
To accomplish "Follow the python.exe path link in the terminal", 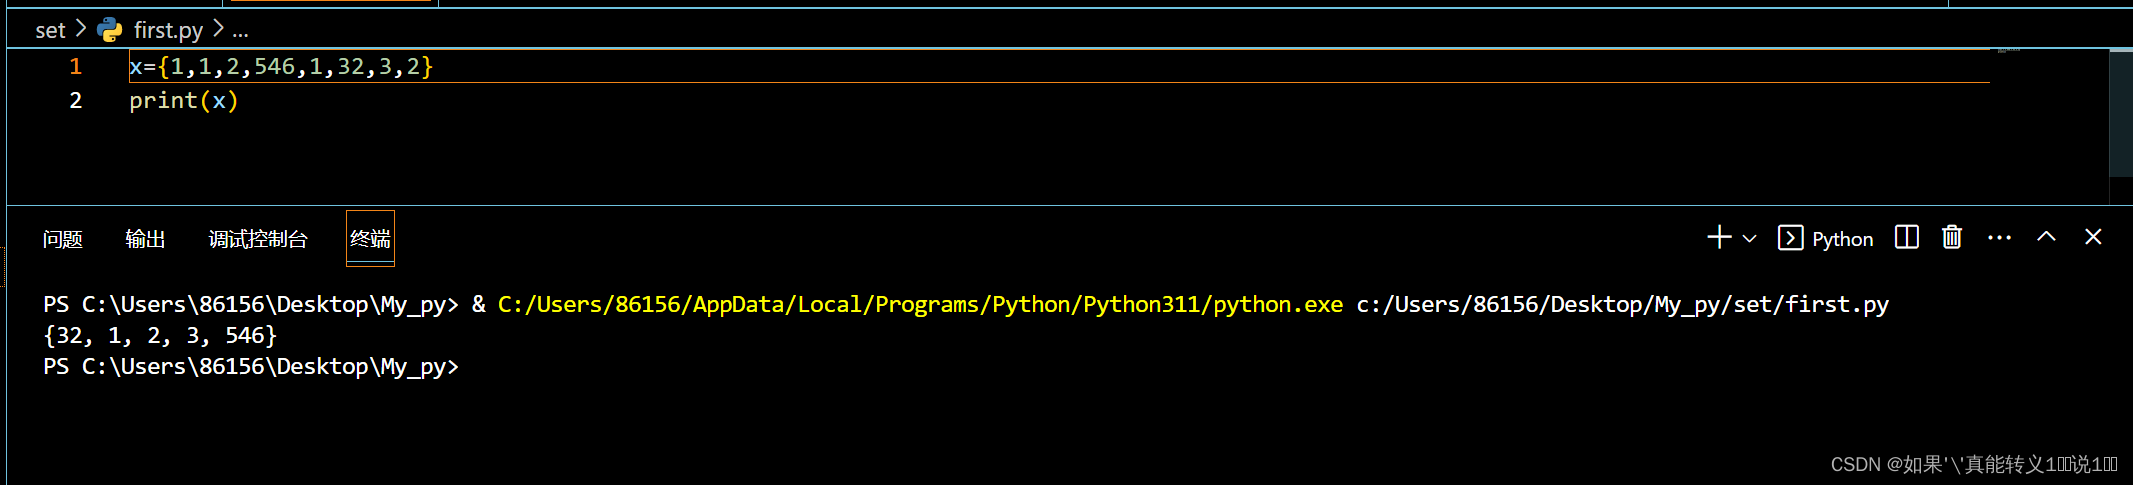I will point(920,305).
